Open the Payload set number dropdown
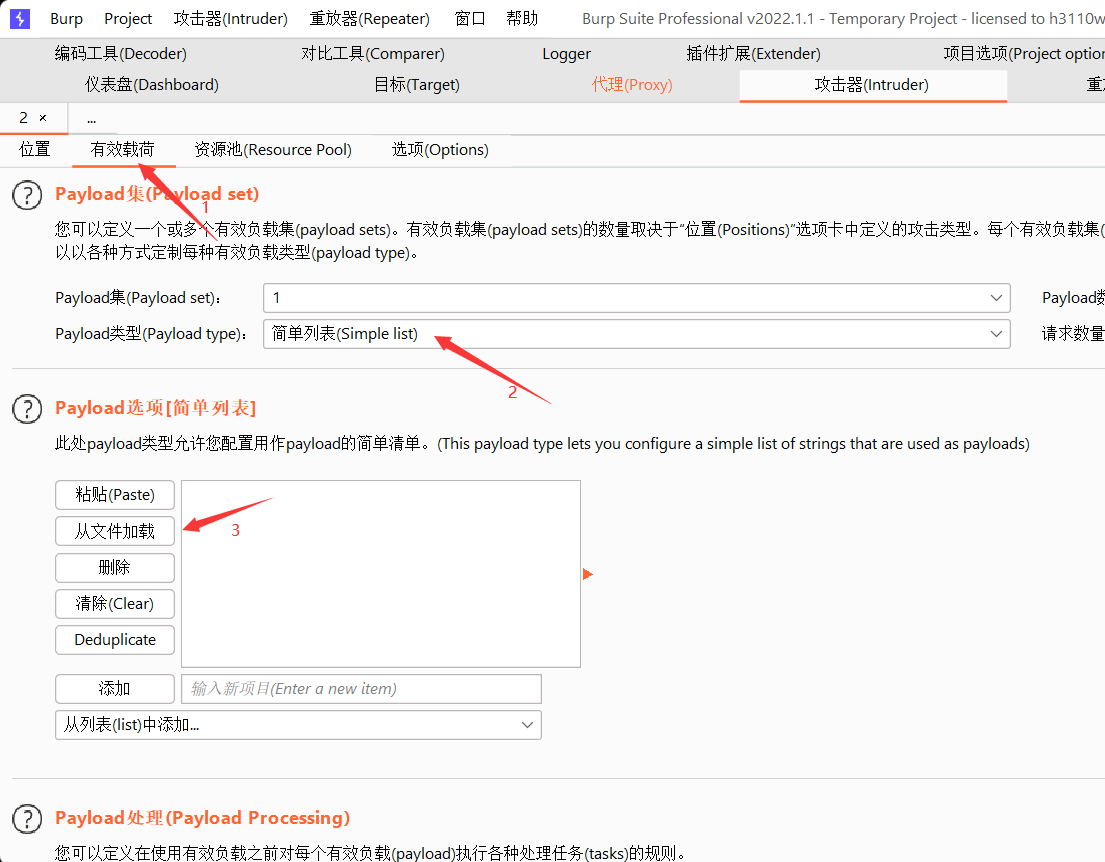Viewport: 1105px width, 862px height. click(x=637, y=298)
